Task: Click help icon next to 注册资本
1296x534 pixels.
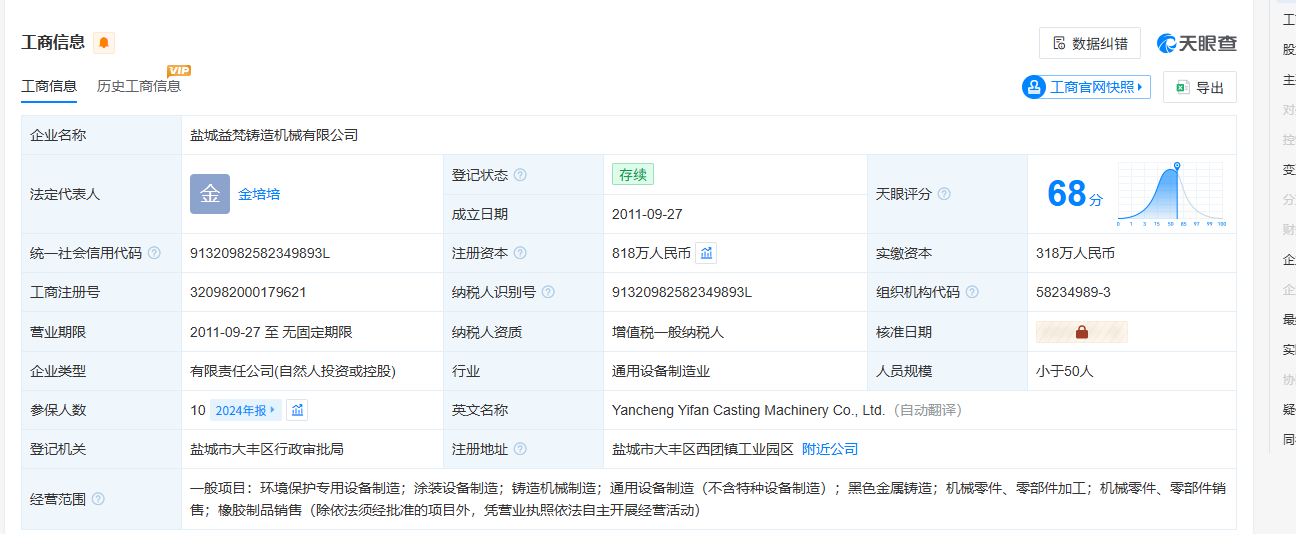Action: pyautogui.click(x=520, y=253)
